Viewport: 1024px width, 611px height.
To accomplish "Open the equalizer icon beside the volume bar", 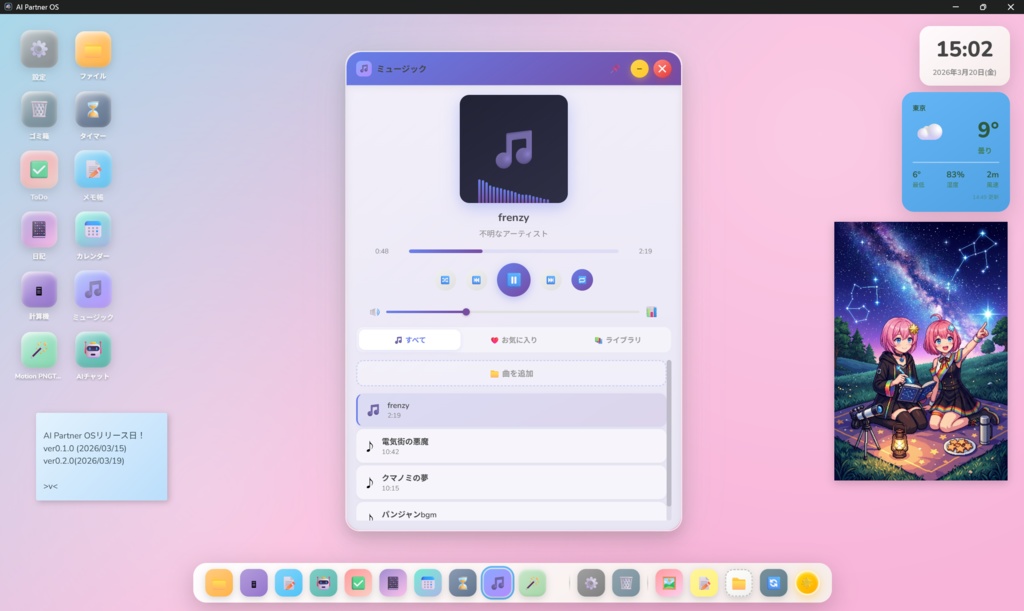I will [x=654, y=312].
